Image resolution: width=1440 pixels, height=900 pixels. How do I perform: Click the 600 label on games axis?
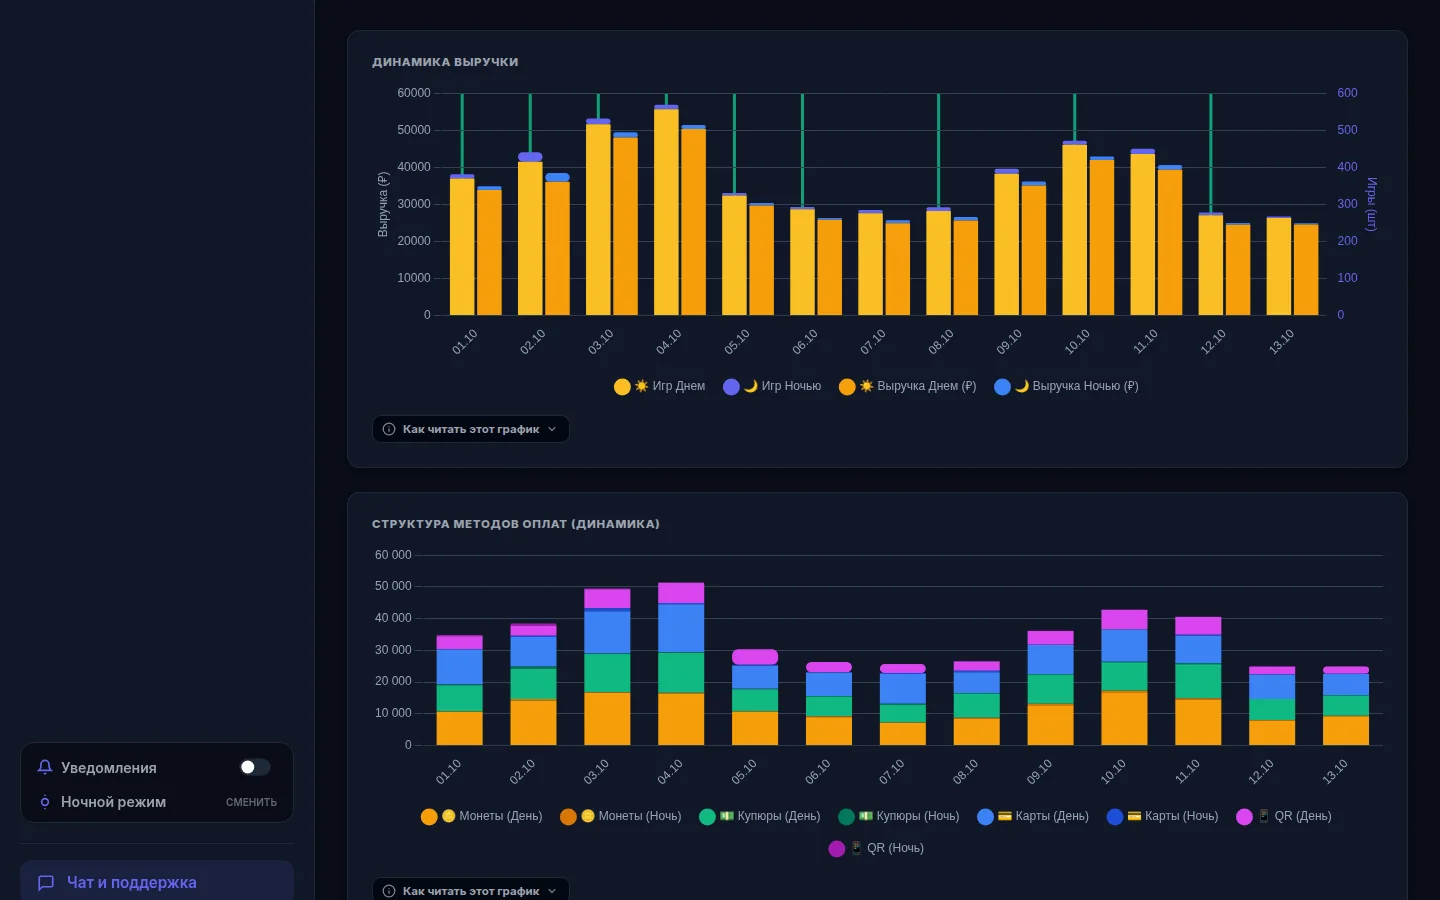point(1347,93)
